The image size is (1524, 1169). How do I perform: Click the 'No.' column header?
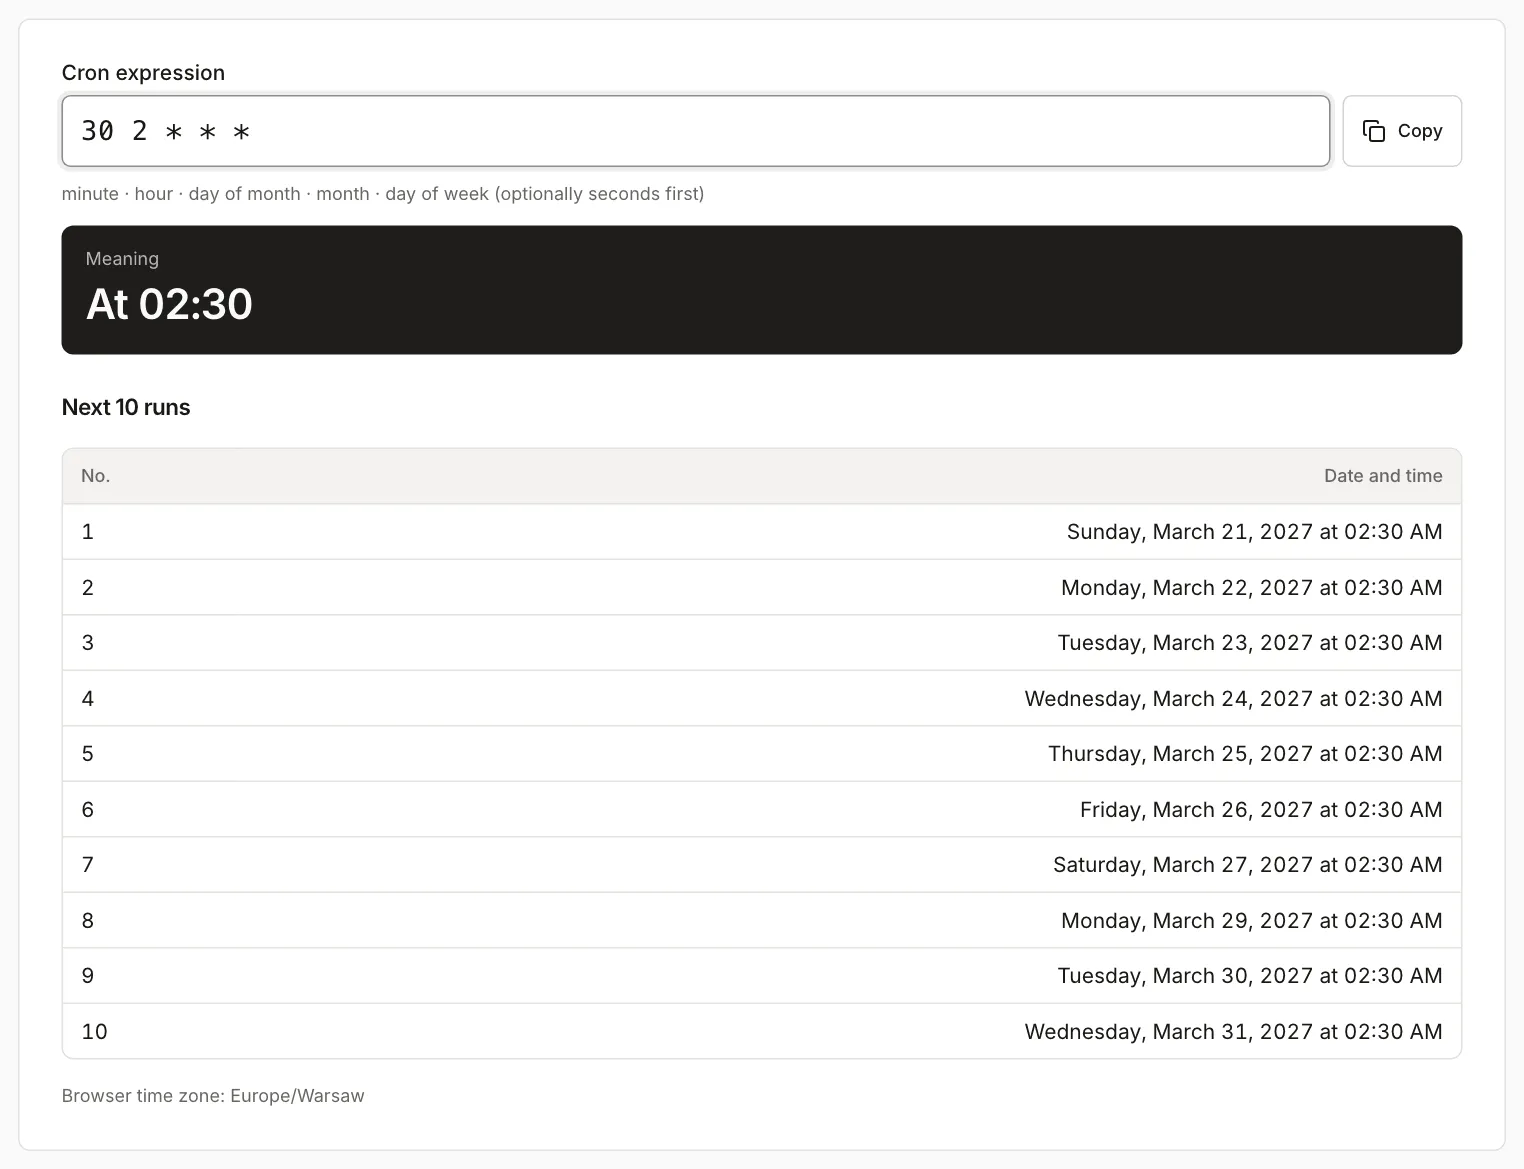coord(96,476)
